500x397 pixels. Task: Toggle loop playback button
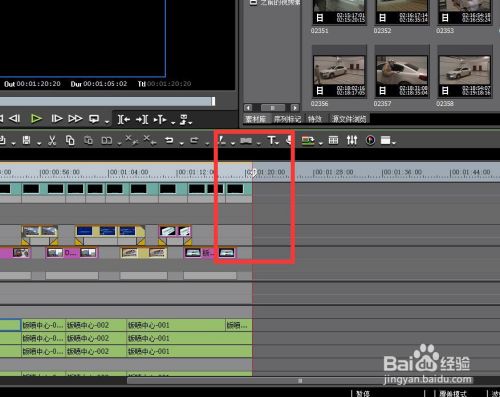pos(94,119)
